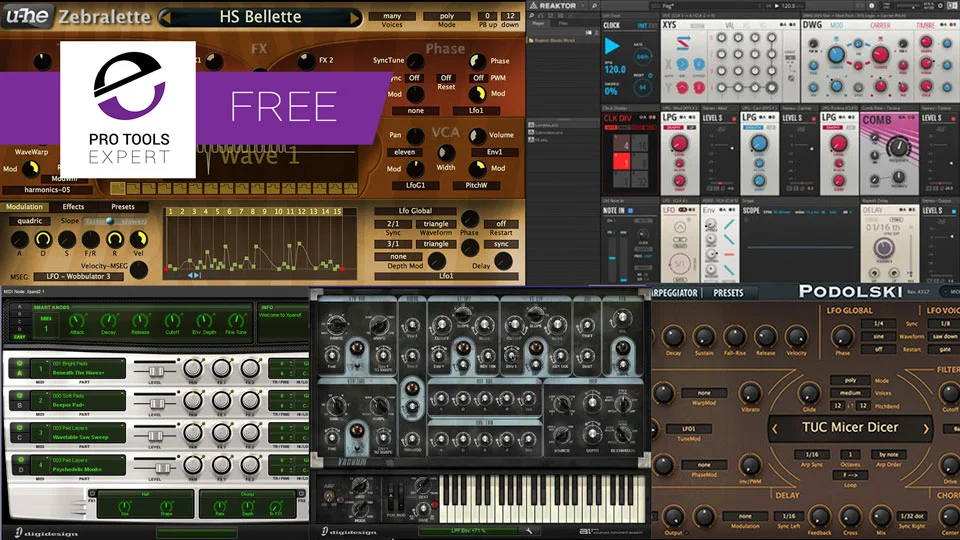The image size is (960, 540).
Task: Go to previous preset in Podolski
Action: click(x=775, y=429)
